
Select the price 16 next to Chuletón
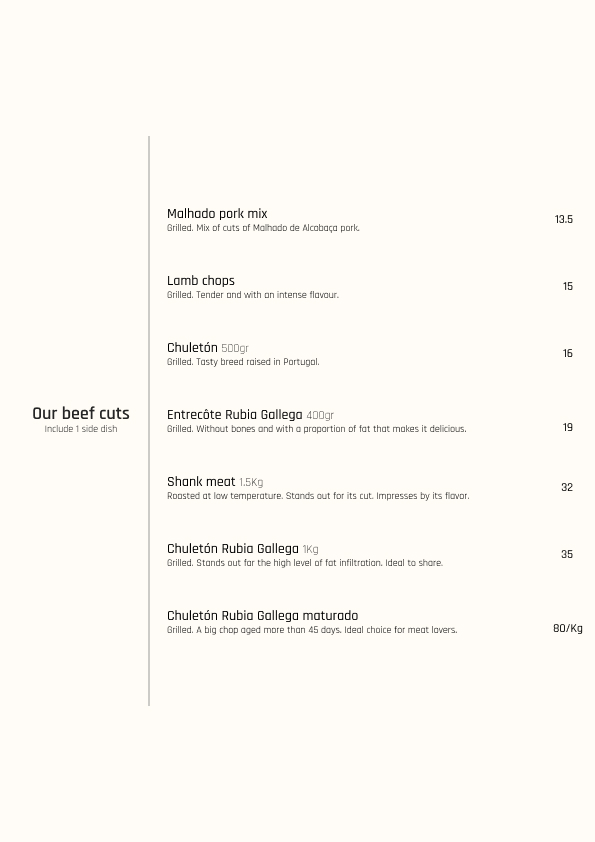(568, 353)
